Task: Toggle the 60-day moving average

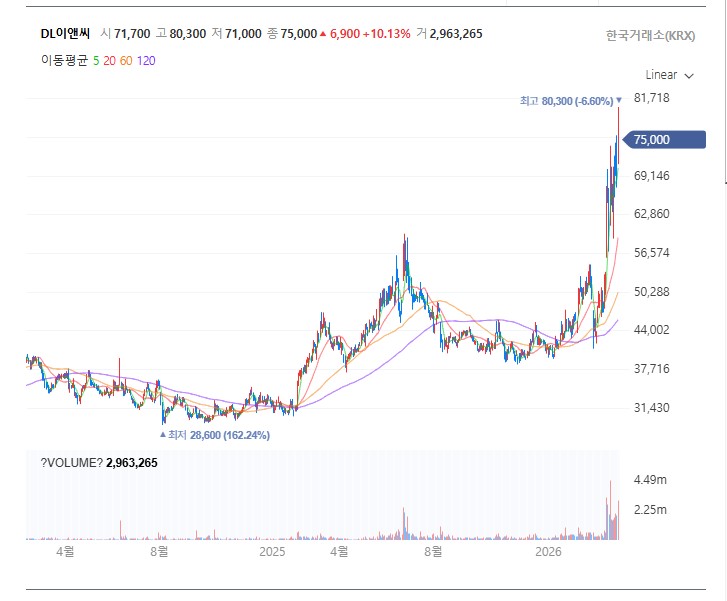Action: pyautogui.click(x=126, y=61)
